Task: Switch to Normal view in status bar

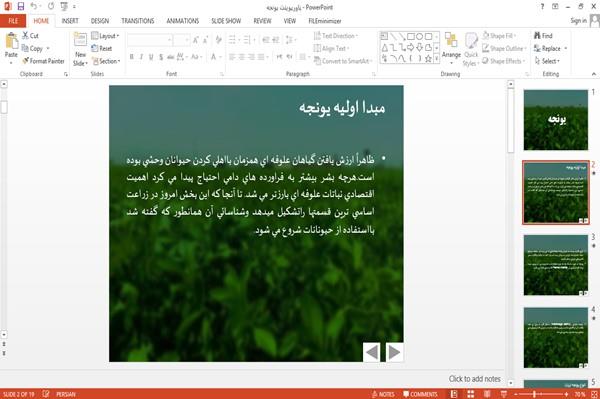Action: tap(454, 394)
